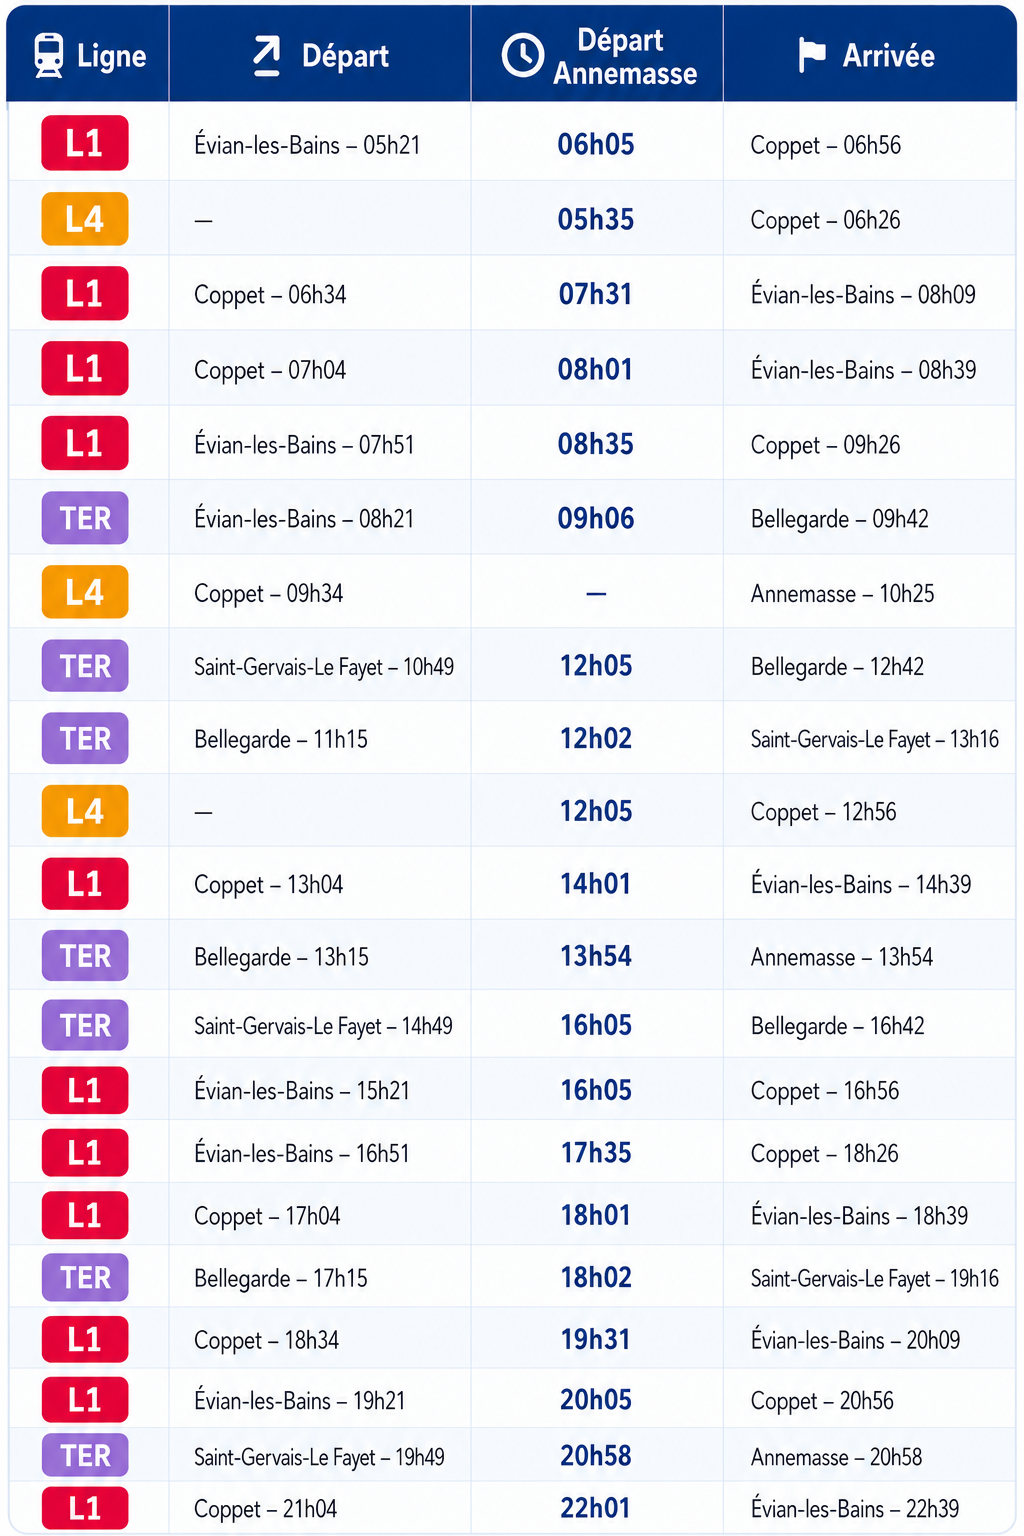The height and width of the screenshot is (1536, 1024).
Task: Click the clock icon beside Départ Annemasse
Action: pyautogui.click(x=523, y=55)
